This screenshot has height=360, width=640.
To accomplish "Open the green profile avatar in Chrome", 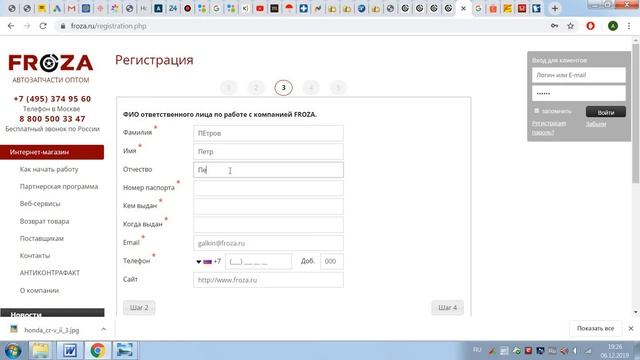I will pyautogui.click(x=613, y=26).
